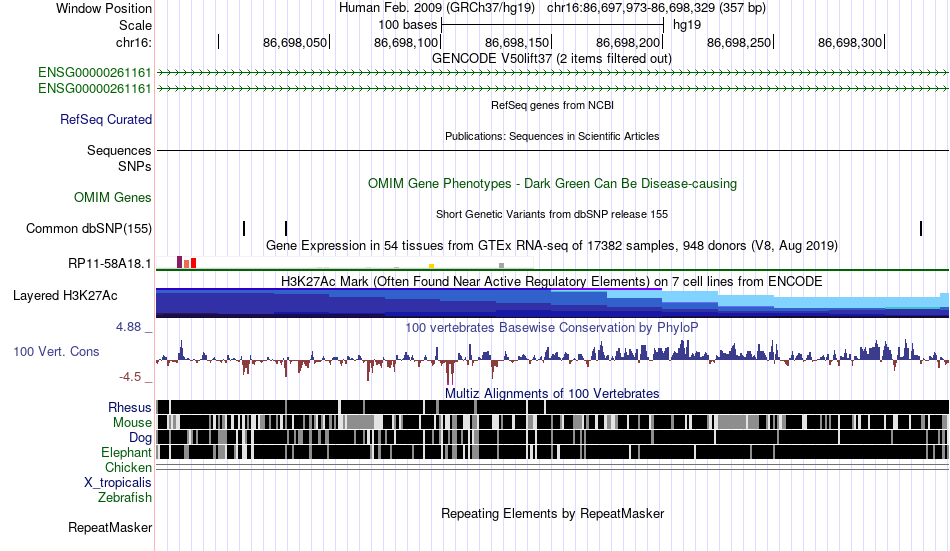Click the hg19 label beside scale bar
The width and height of the screenshot is (950, 551).
click(687, 25)
